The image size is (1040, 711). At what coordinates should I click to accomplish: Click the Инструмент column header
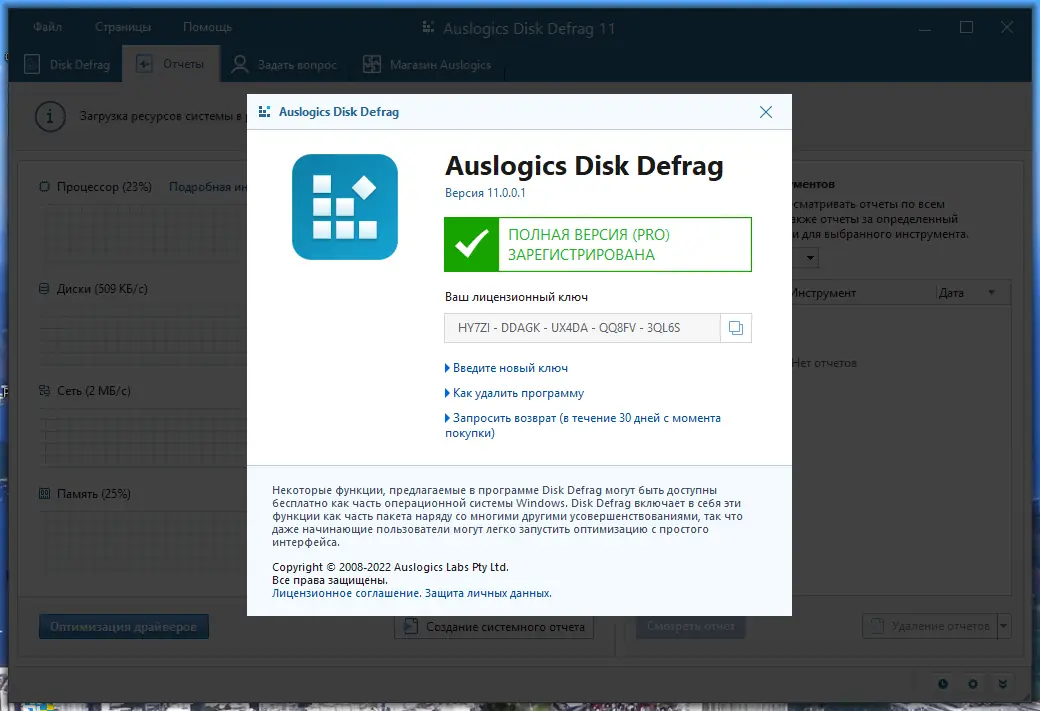[862, 292]
